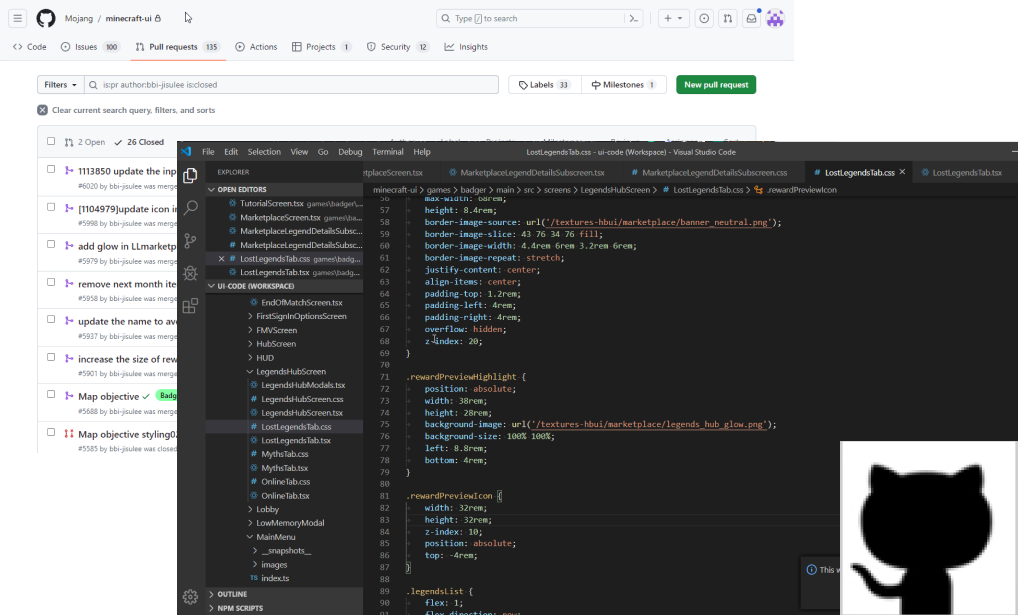This screenshot has height=615, width=1018.
Task: Open TutorialScreen.tsx from Open Editors
Action: pos(271,204)
